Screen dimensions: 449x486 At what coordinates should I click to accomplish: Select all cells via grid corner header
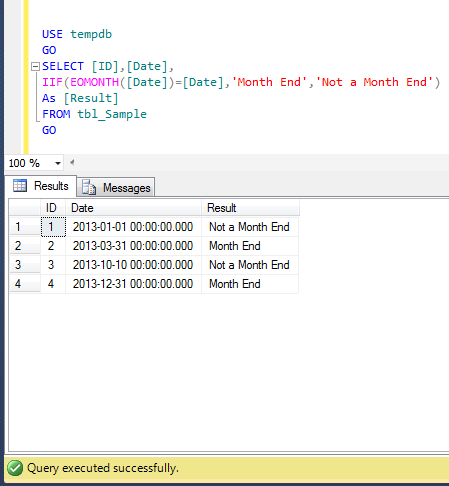25,208
